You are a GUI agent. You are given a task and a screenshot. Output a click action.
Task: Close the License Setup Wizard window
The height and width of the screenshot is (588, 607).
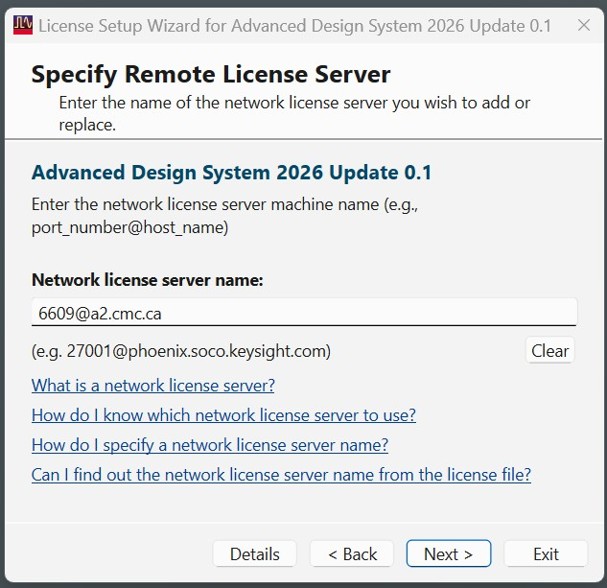[x=584, y=26]
